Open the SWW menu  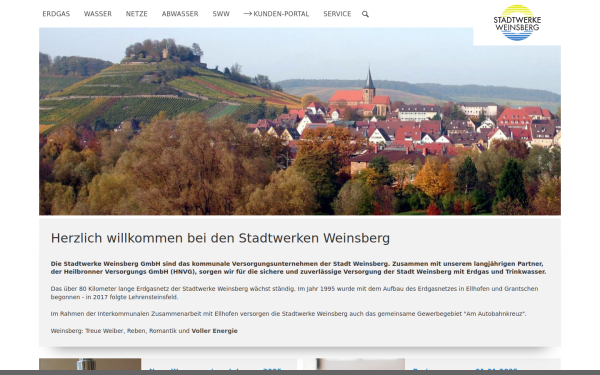point(221,14)
